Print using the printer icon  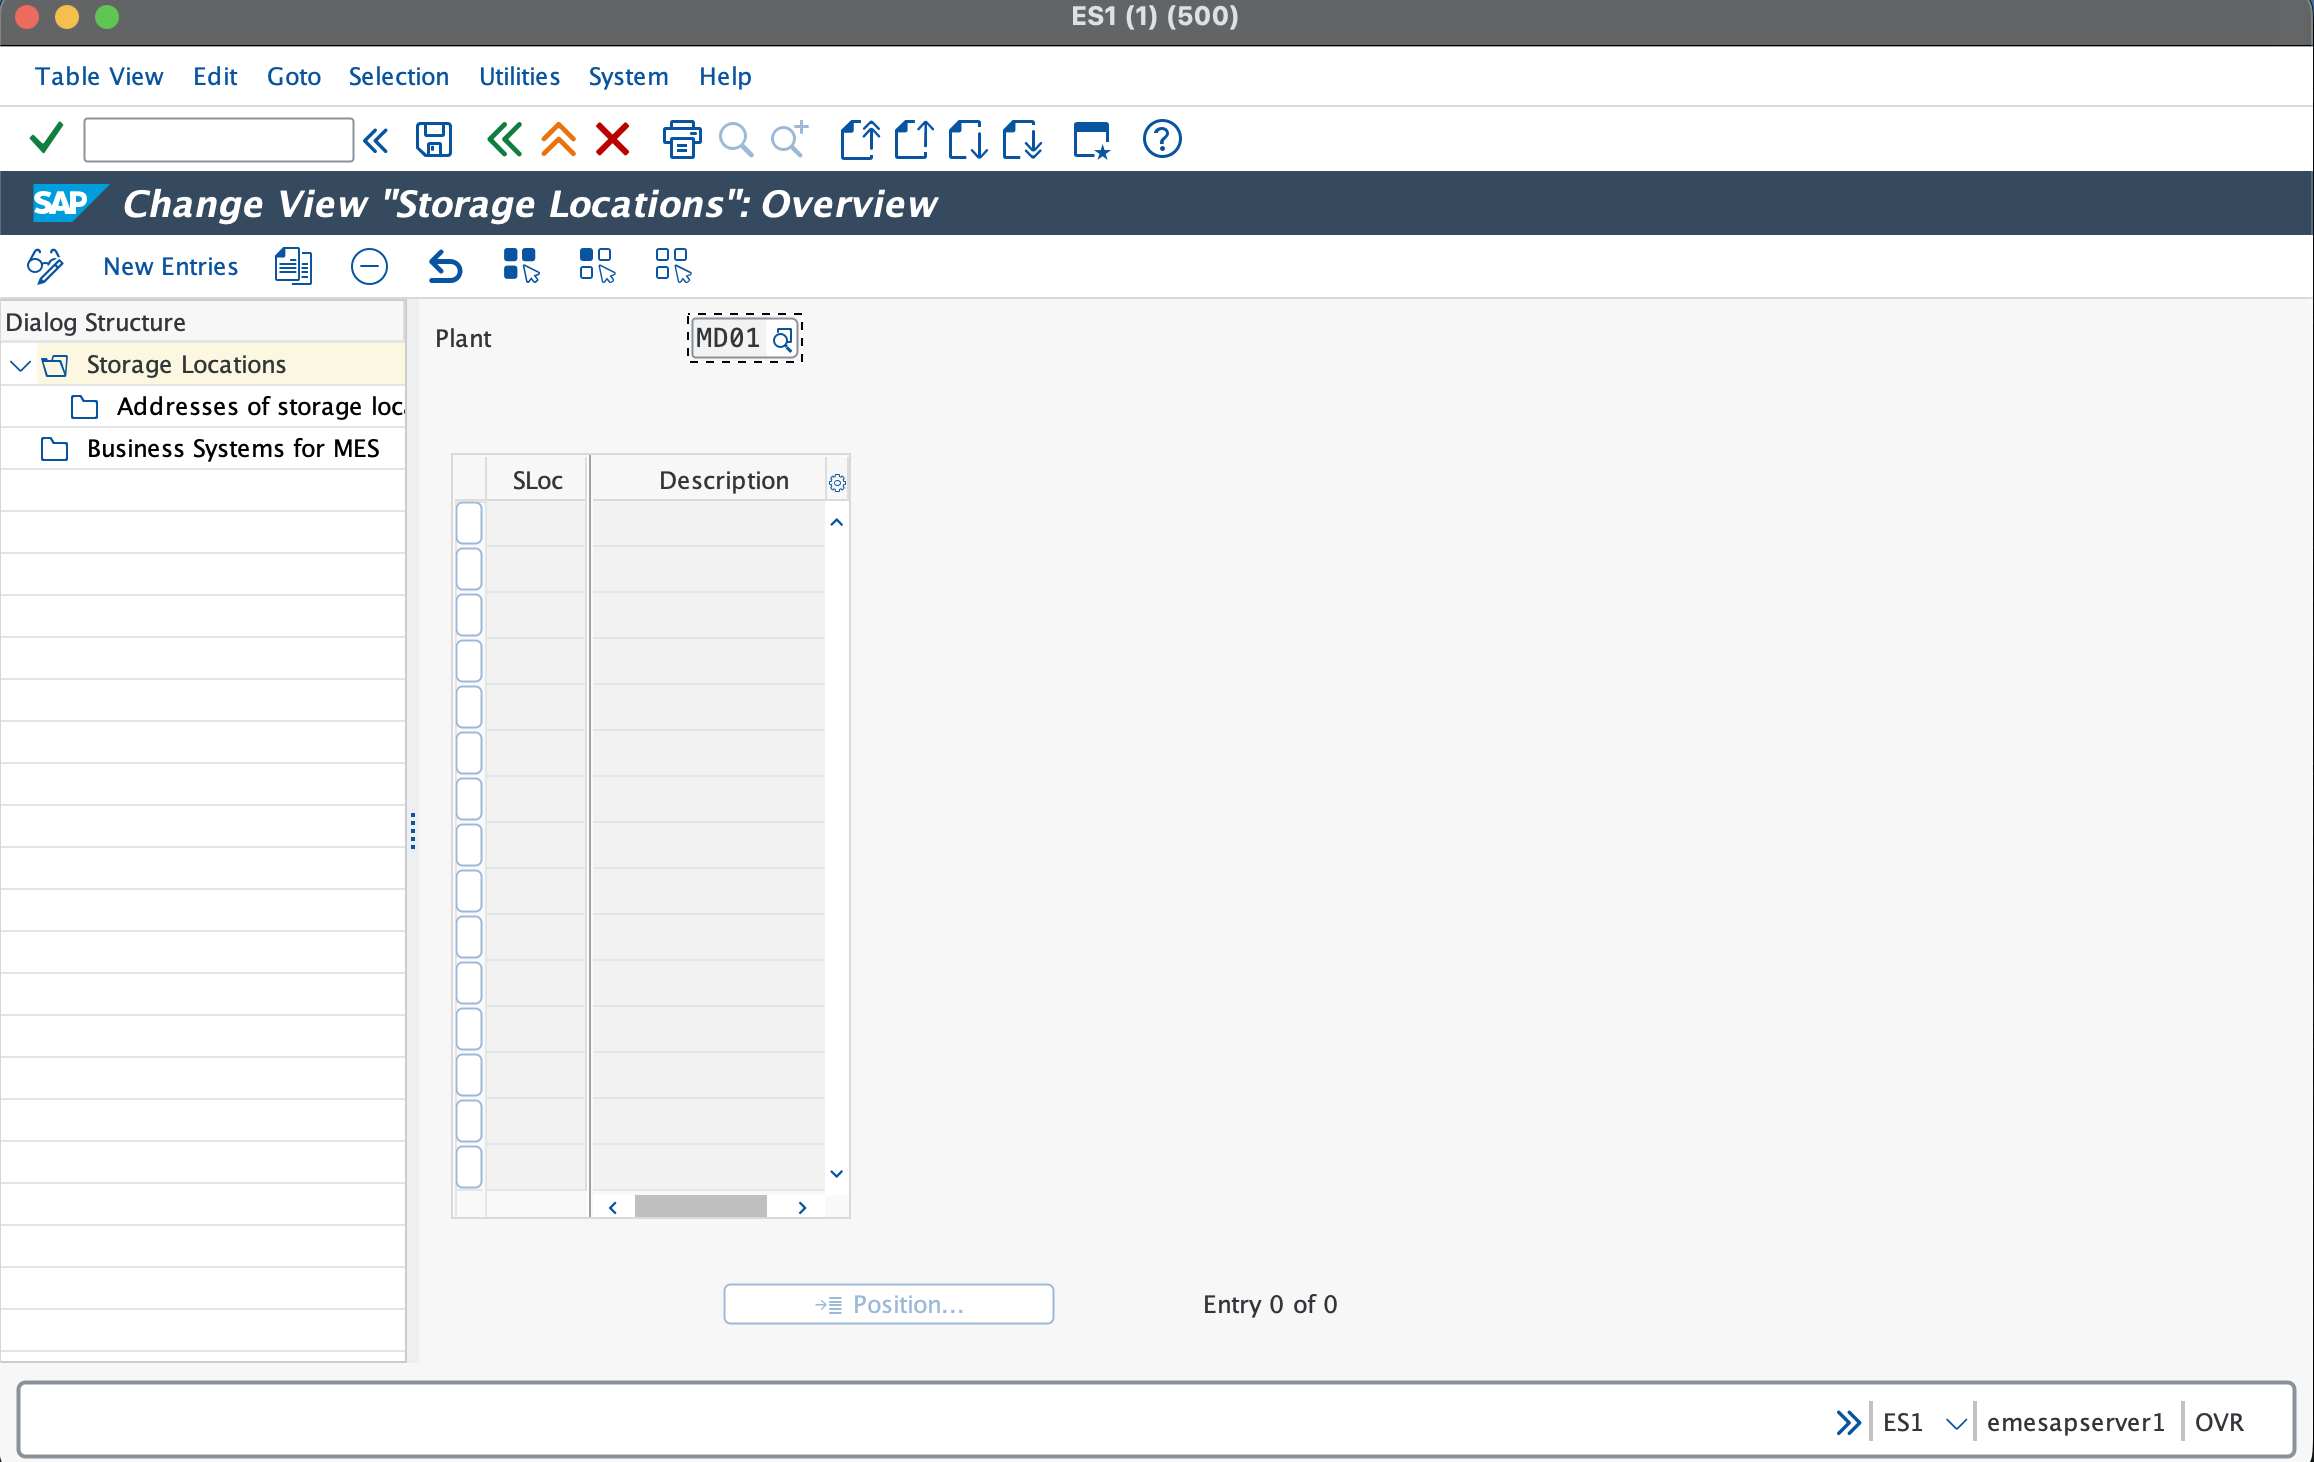pyautogui.click(x=682, y=139)
